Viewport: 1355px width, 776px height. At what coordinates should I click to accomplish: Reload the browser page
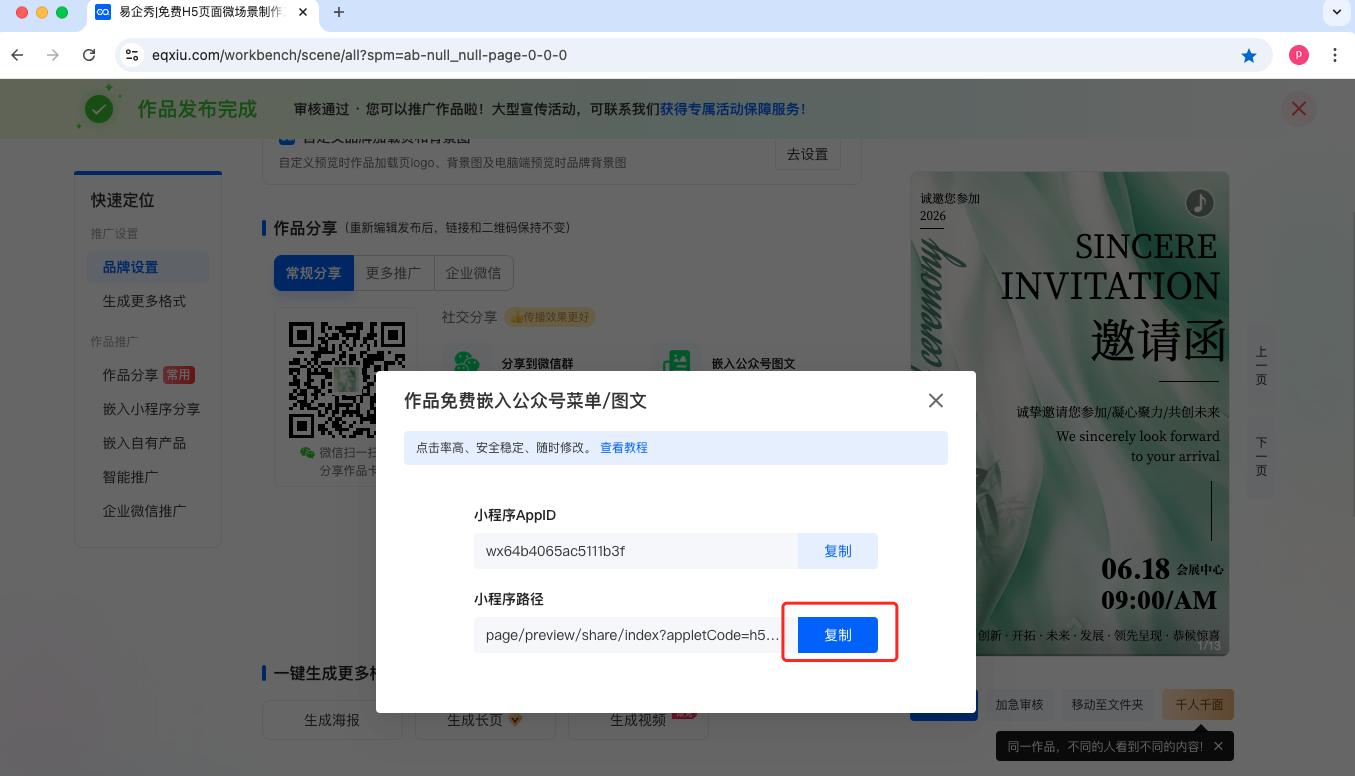89,56
